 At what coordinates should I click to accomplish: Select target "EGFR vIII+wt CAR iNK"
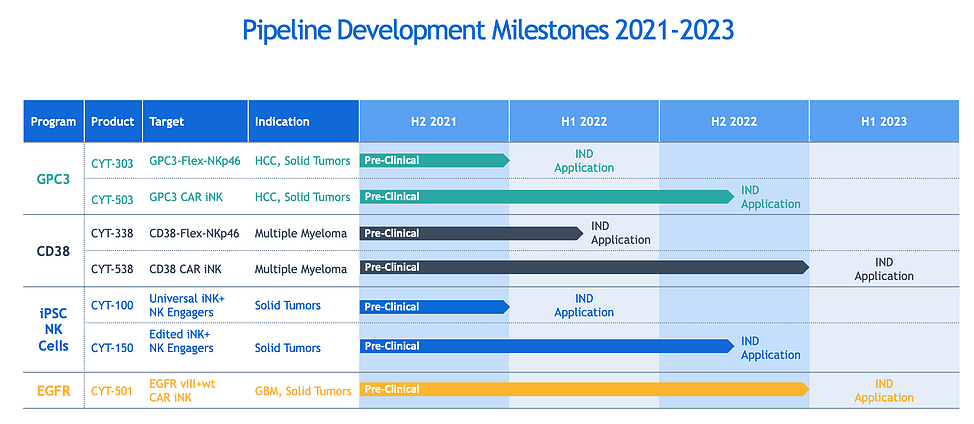[183, 390]
